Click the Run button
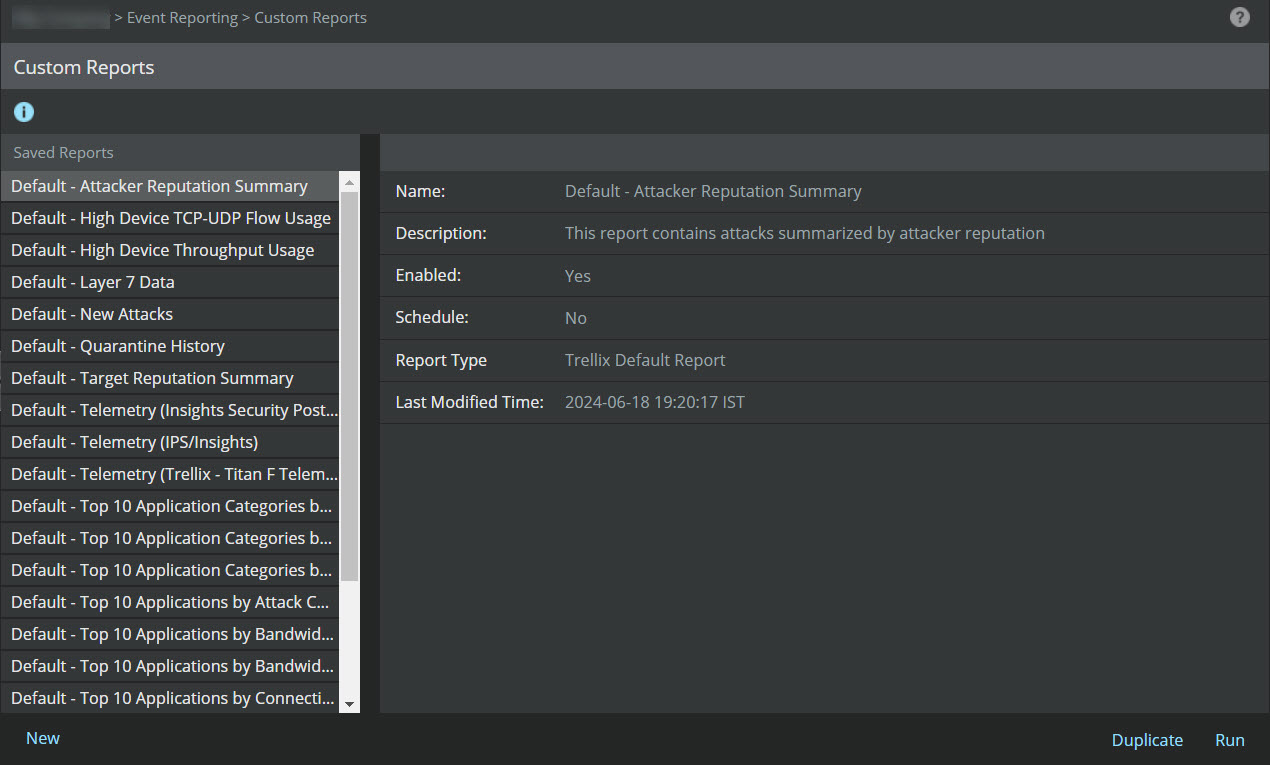 pyautogui.click(x=1230, y=740)
